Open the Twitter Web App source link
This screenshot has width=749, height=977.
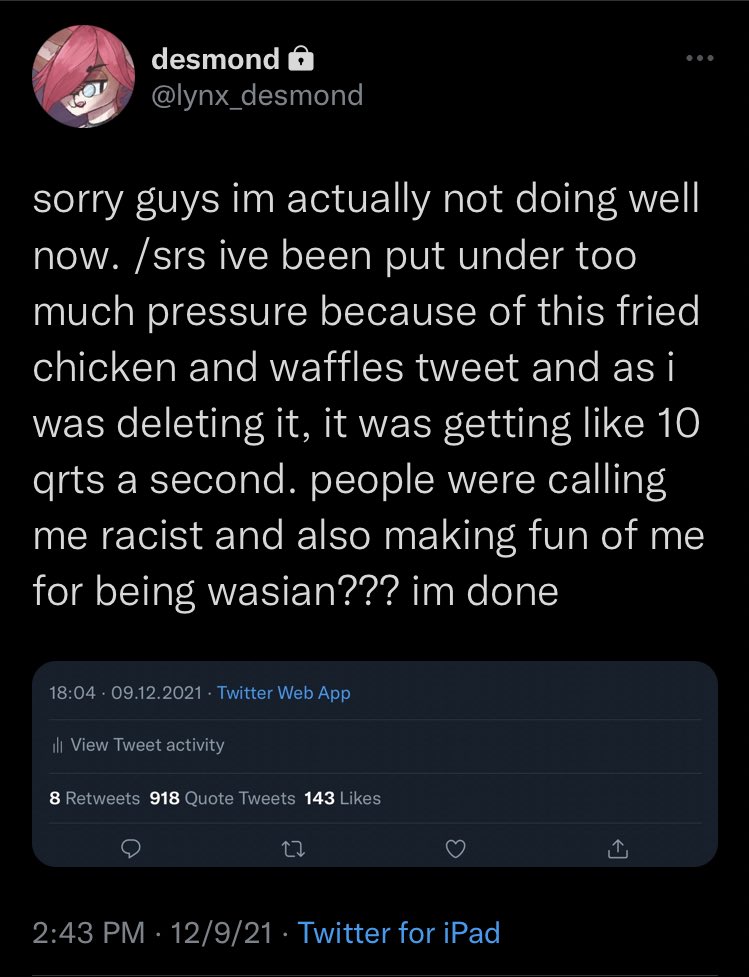coord(283,692)
